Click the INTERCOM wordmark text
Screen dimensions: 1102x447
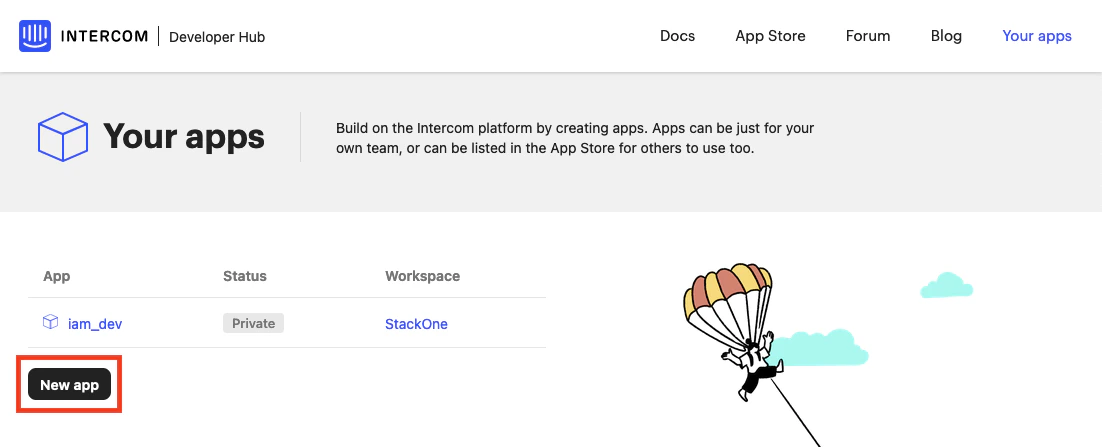click(x=105, y=36)
